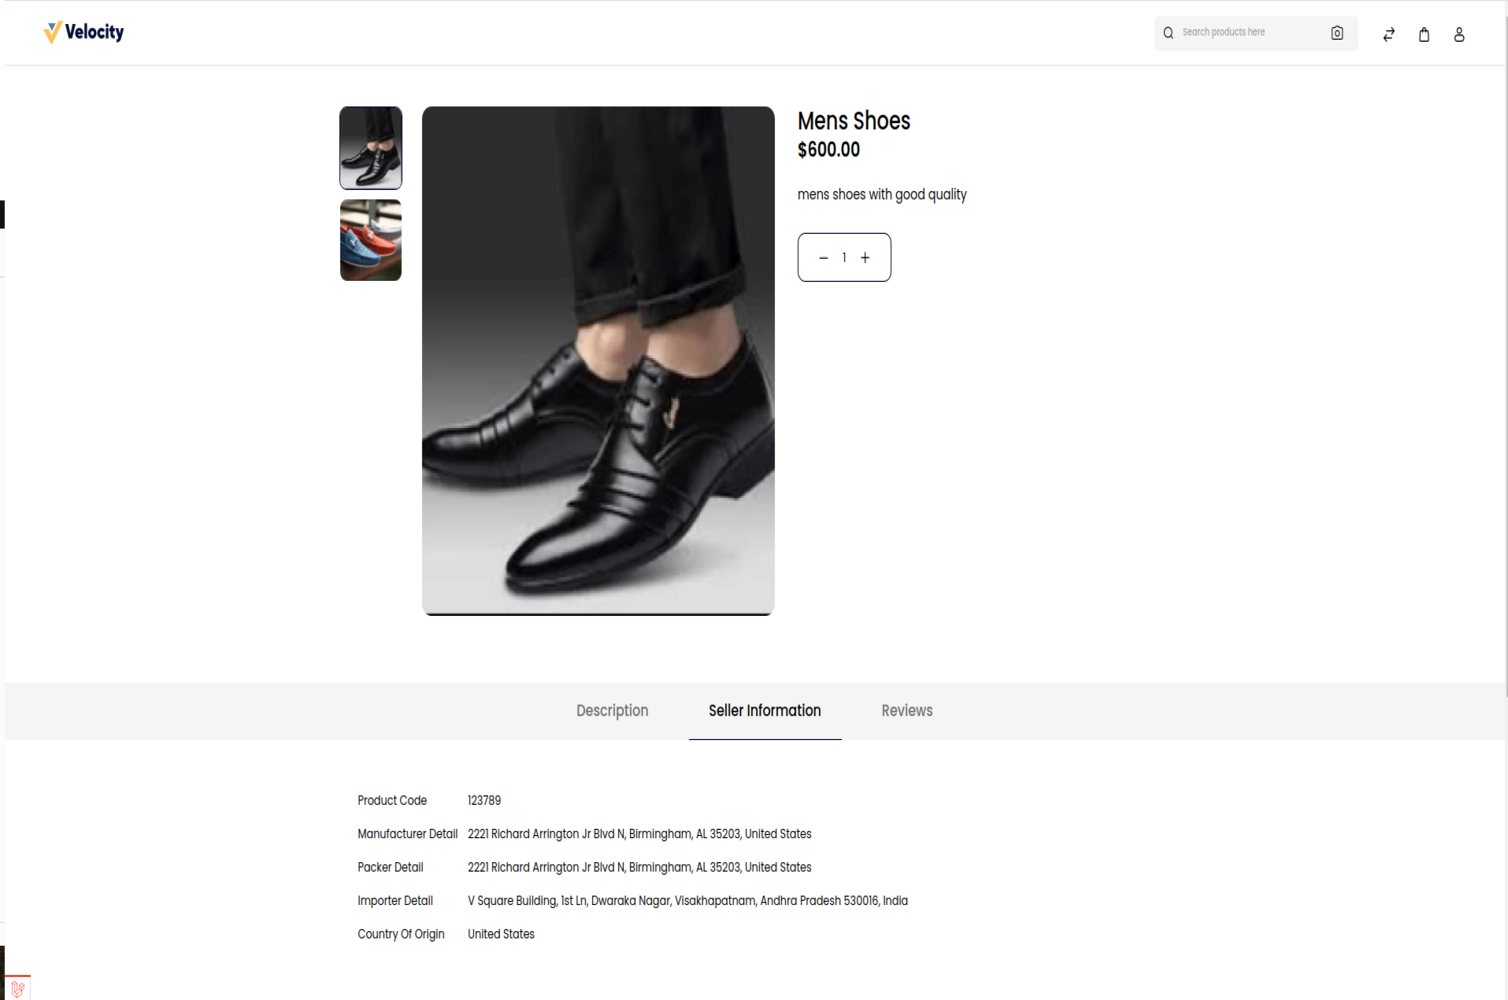Open image search camera icon

[x=1337, y=33]
